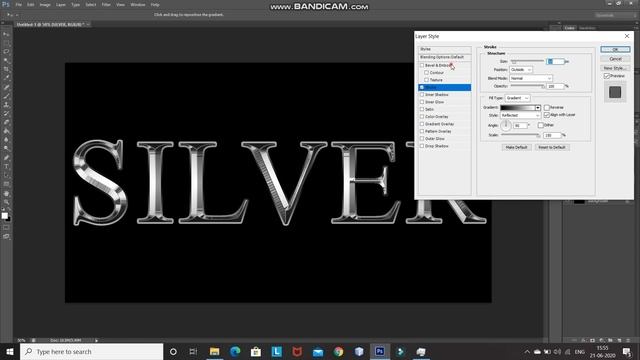Click the New Style button
The width and height of the screenshot is (640, 360).
pos(615,68)
